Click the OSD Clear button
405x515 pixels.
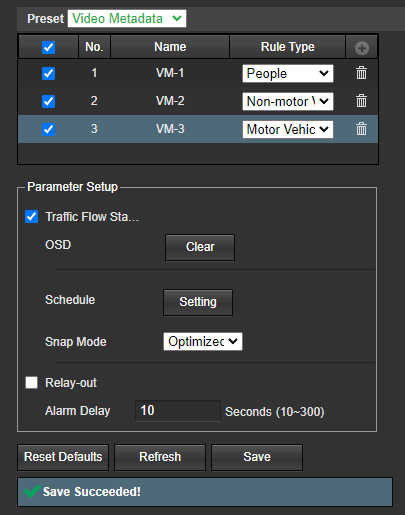coord(200,247)
